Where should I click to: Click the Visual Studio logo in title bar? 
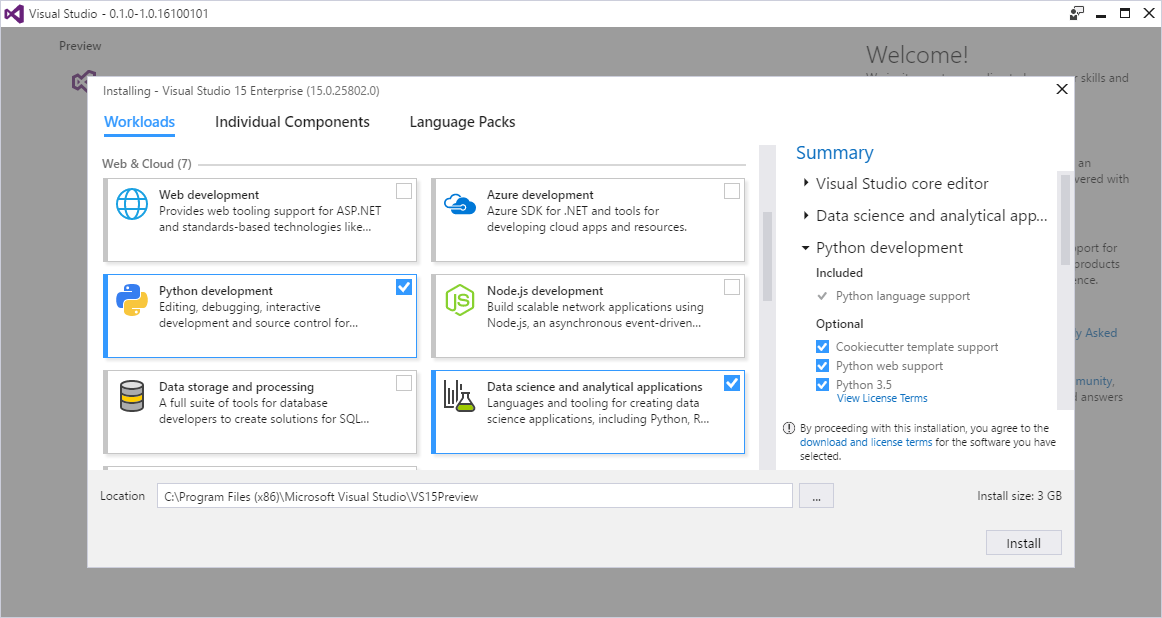14,13
